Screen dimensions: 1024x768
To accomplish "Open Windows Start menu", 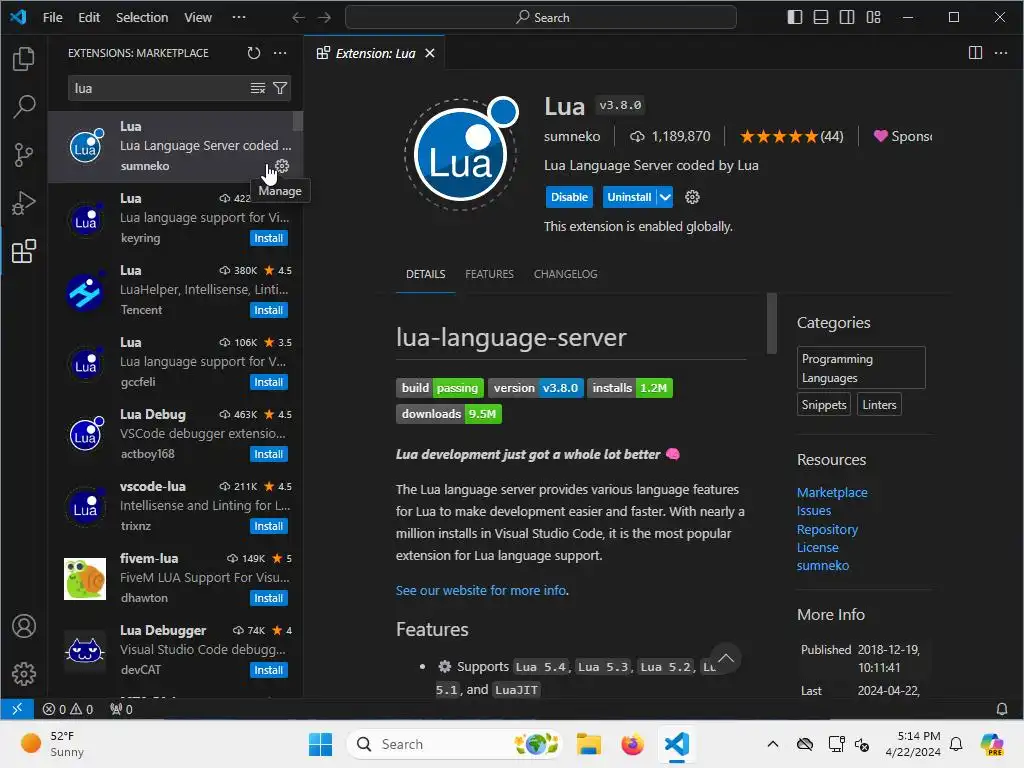I will tap(320, 744).
